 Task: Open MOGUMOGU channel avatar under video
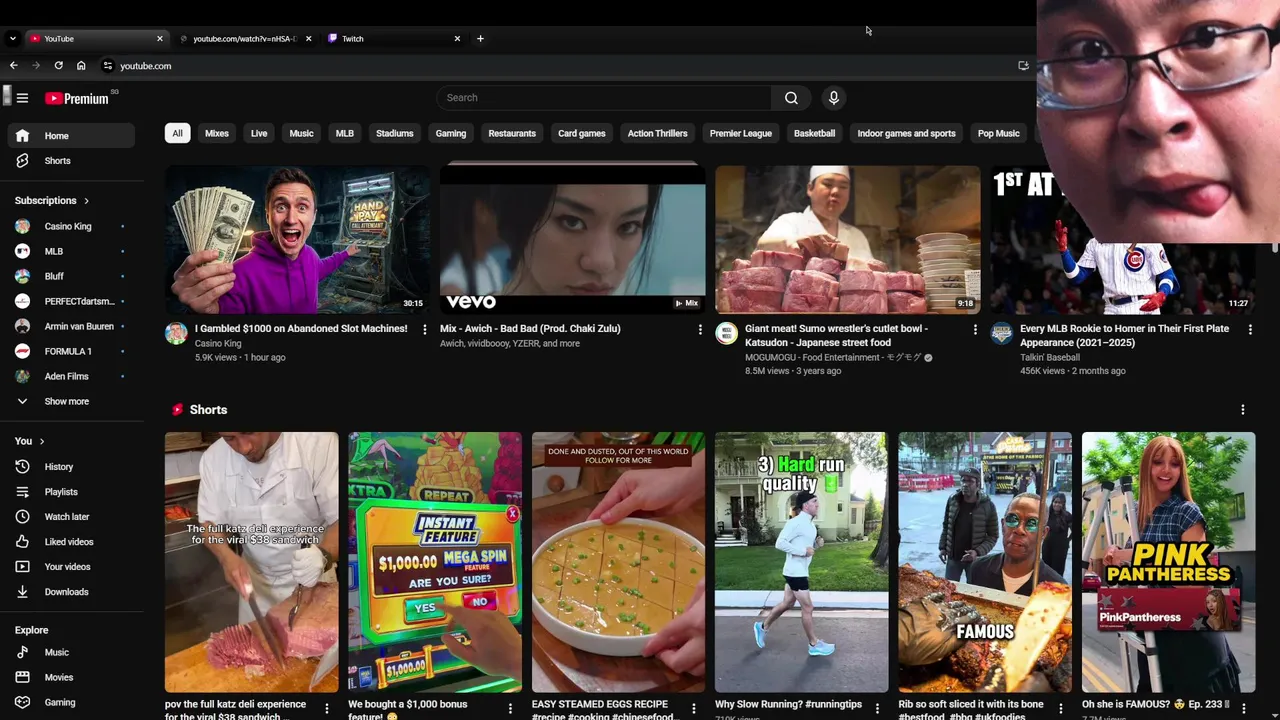tap(726, 334)
